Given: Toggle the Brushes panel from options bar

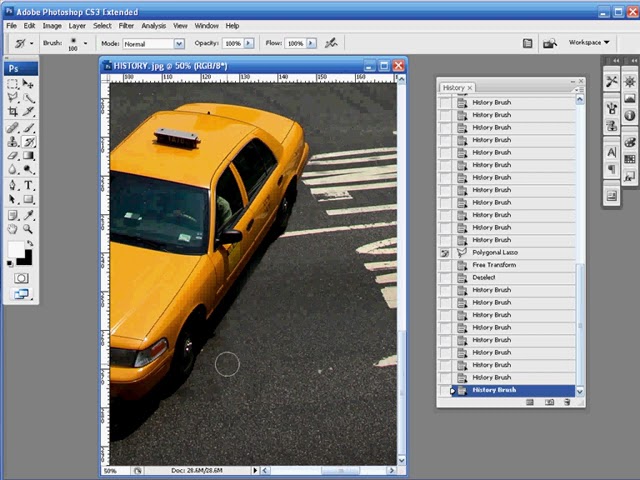Looking at the screenshot, I should pyautogui.click(x=527, y=43).
